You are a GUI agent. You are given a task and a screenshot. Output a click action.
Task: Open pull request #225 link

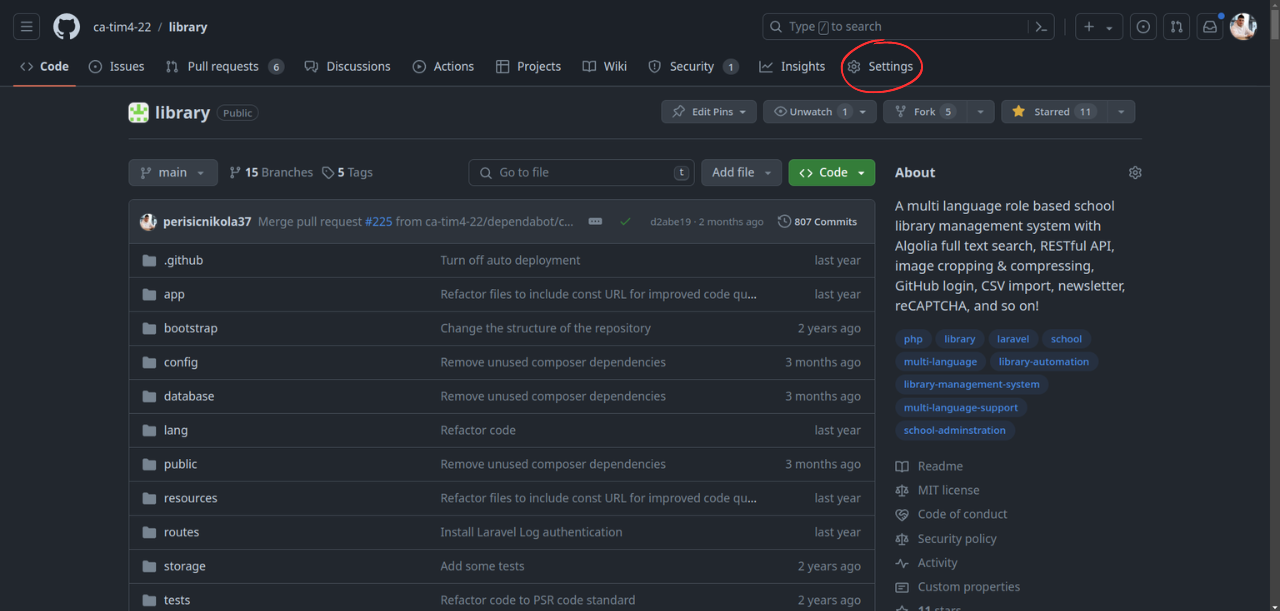pos(379,221)
